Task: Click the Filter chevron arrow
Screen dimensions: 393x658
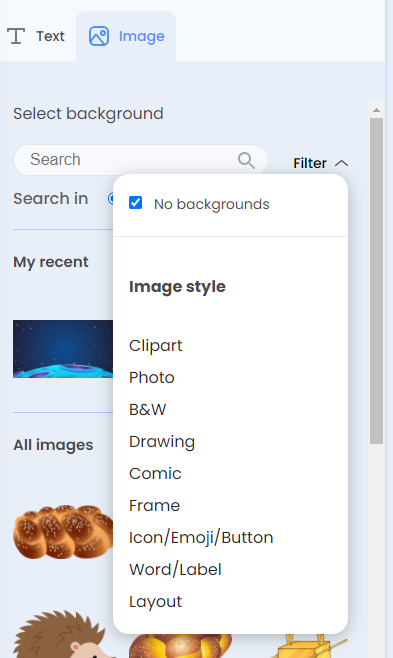Action: pos(342,163)
